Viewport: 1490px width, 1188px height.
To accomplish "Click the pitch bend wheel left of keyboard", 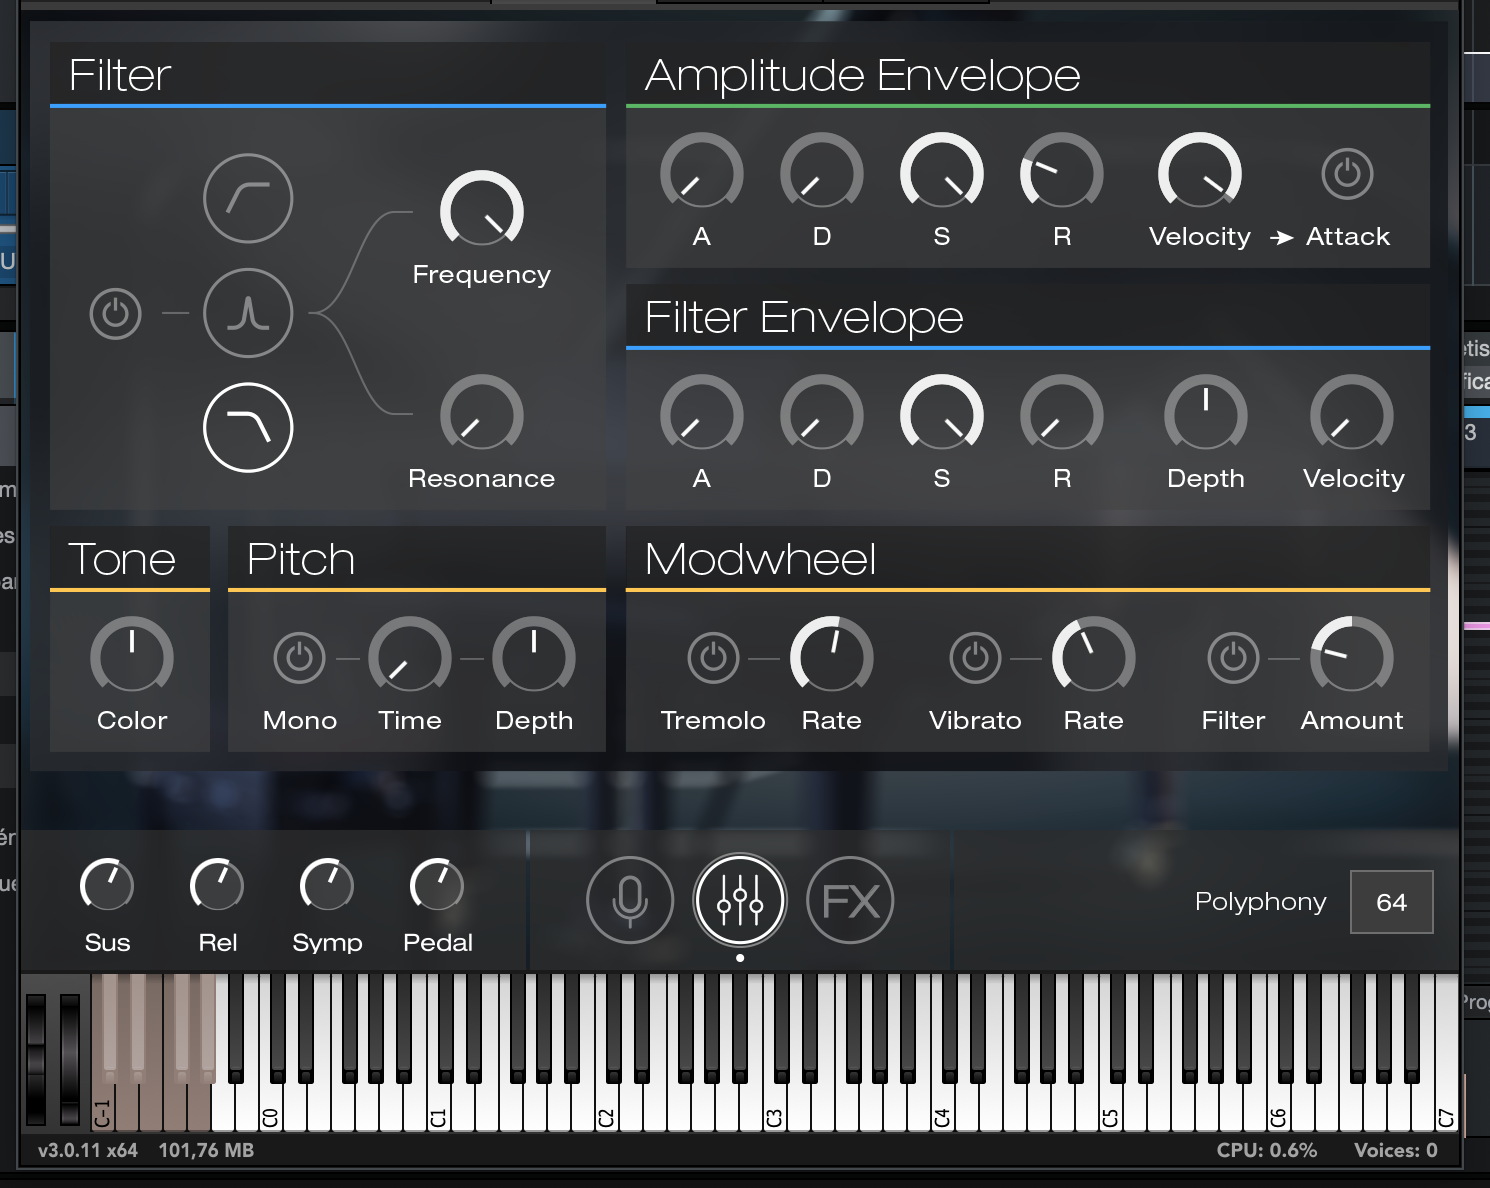I will coord(36,1058).
